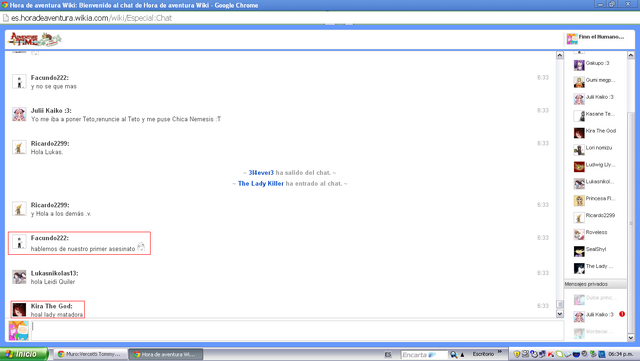The height and width of the screenshot is (361, 640).
Task: Click The Lady ... avatar in user list
Action: pyautogui.click(x=579, y=268)
